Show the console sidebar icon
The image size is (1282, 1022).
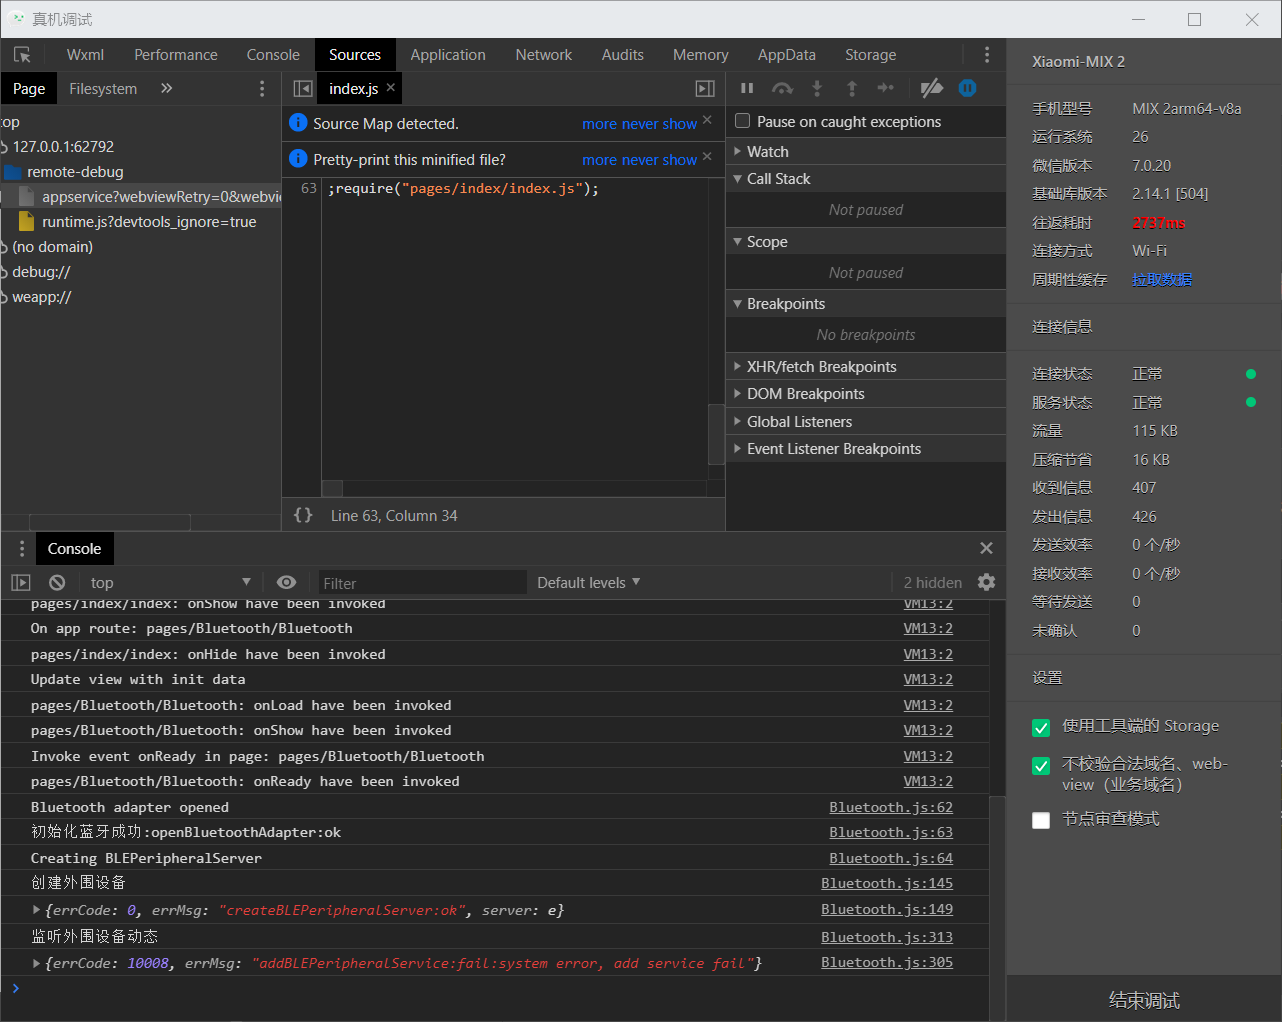tap(21, 582)
